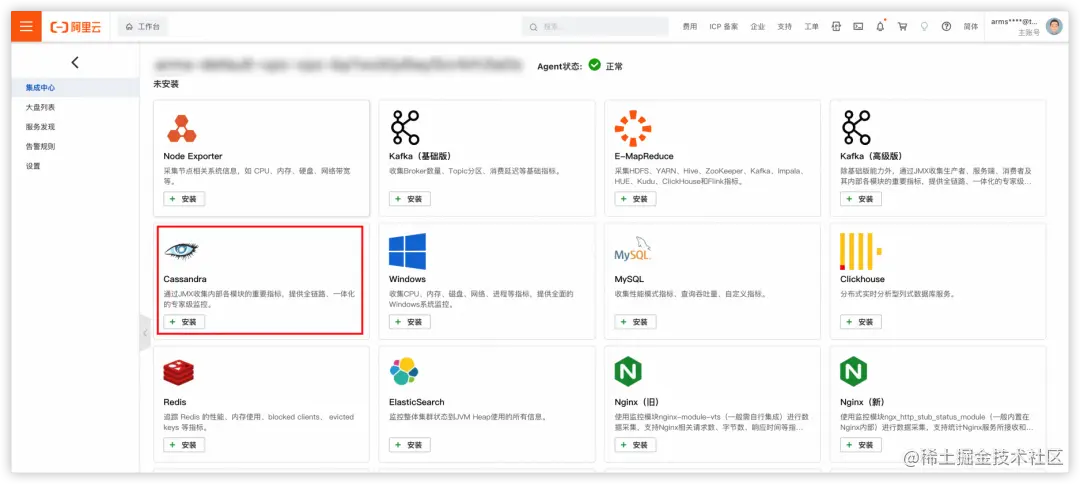
Task: Install Redis
Action: point(184,445)
